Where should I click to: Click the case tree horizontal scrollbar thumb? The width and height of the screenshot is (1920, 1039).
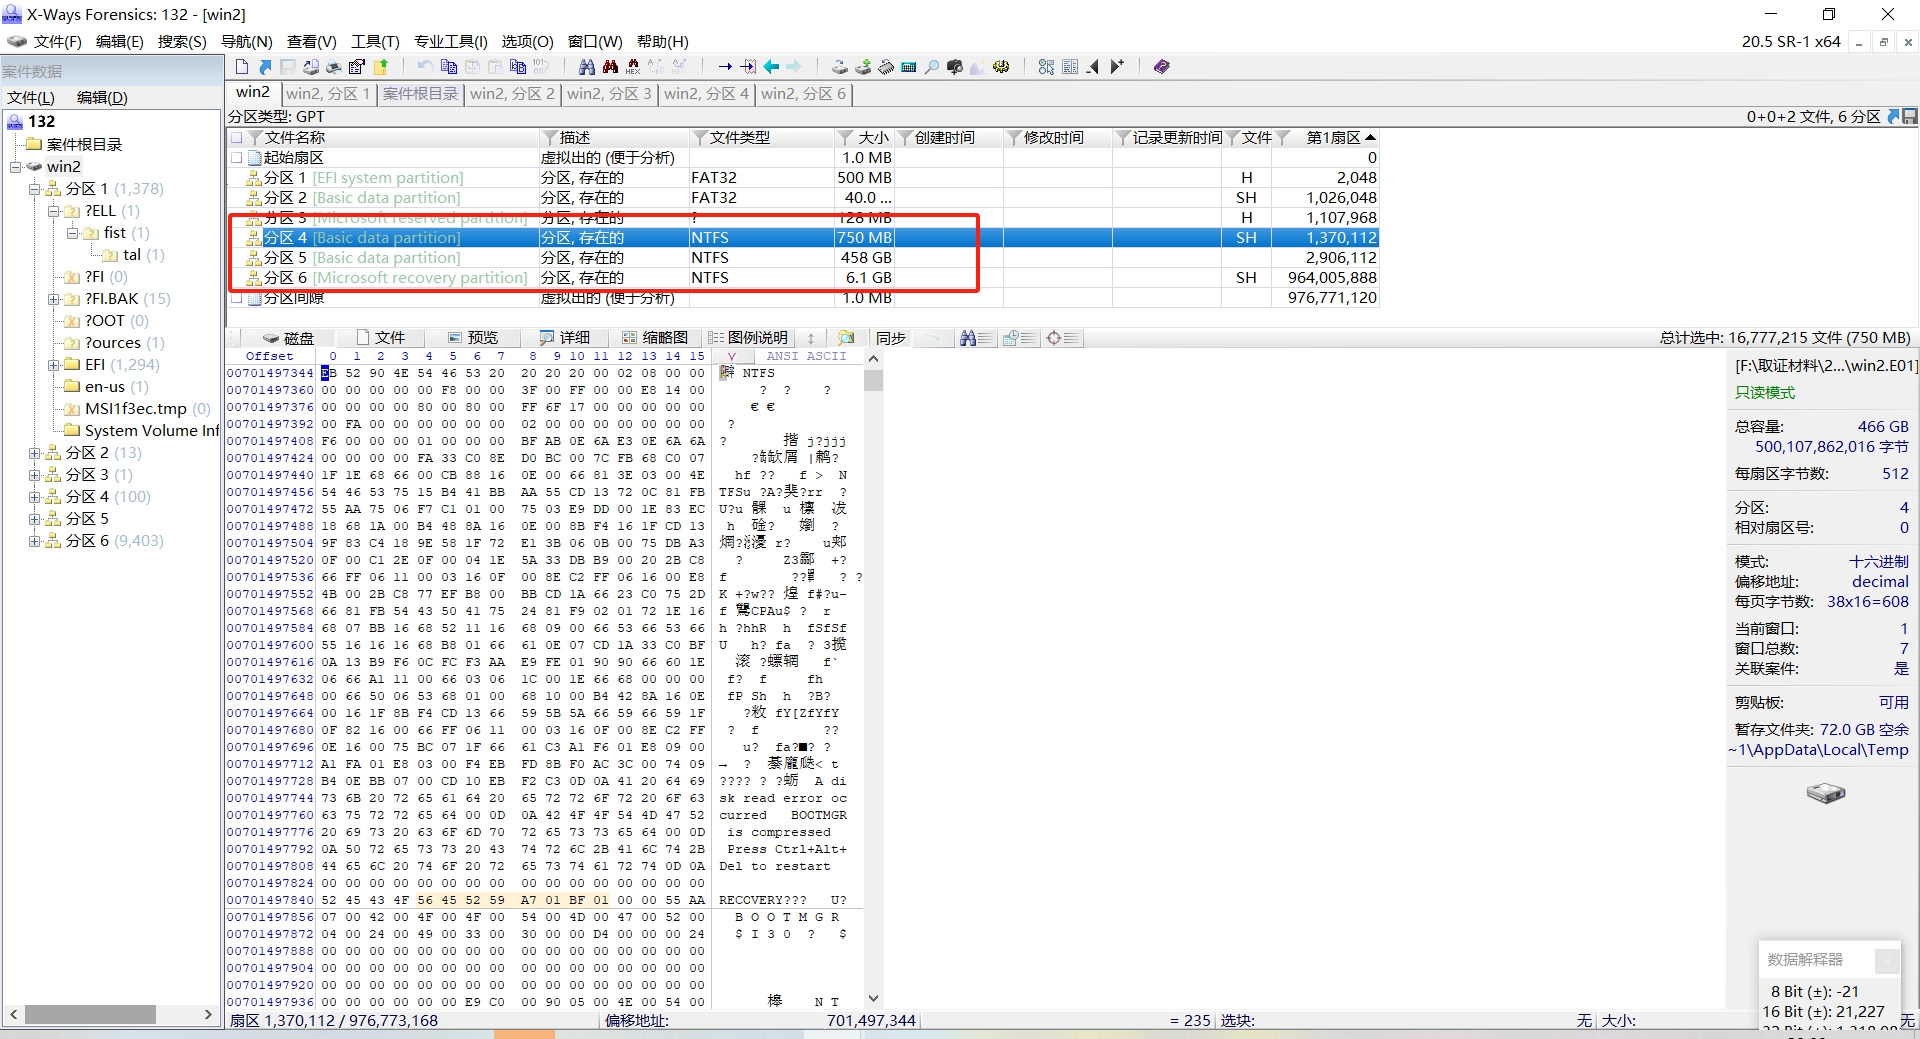(90, 1014)
